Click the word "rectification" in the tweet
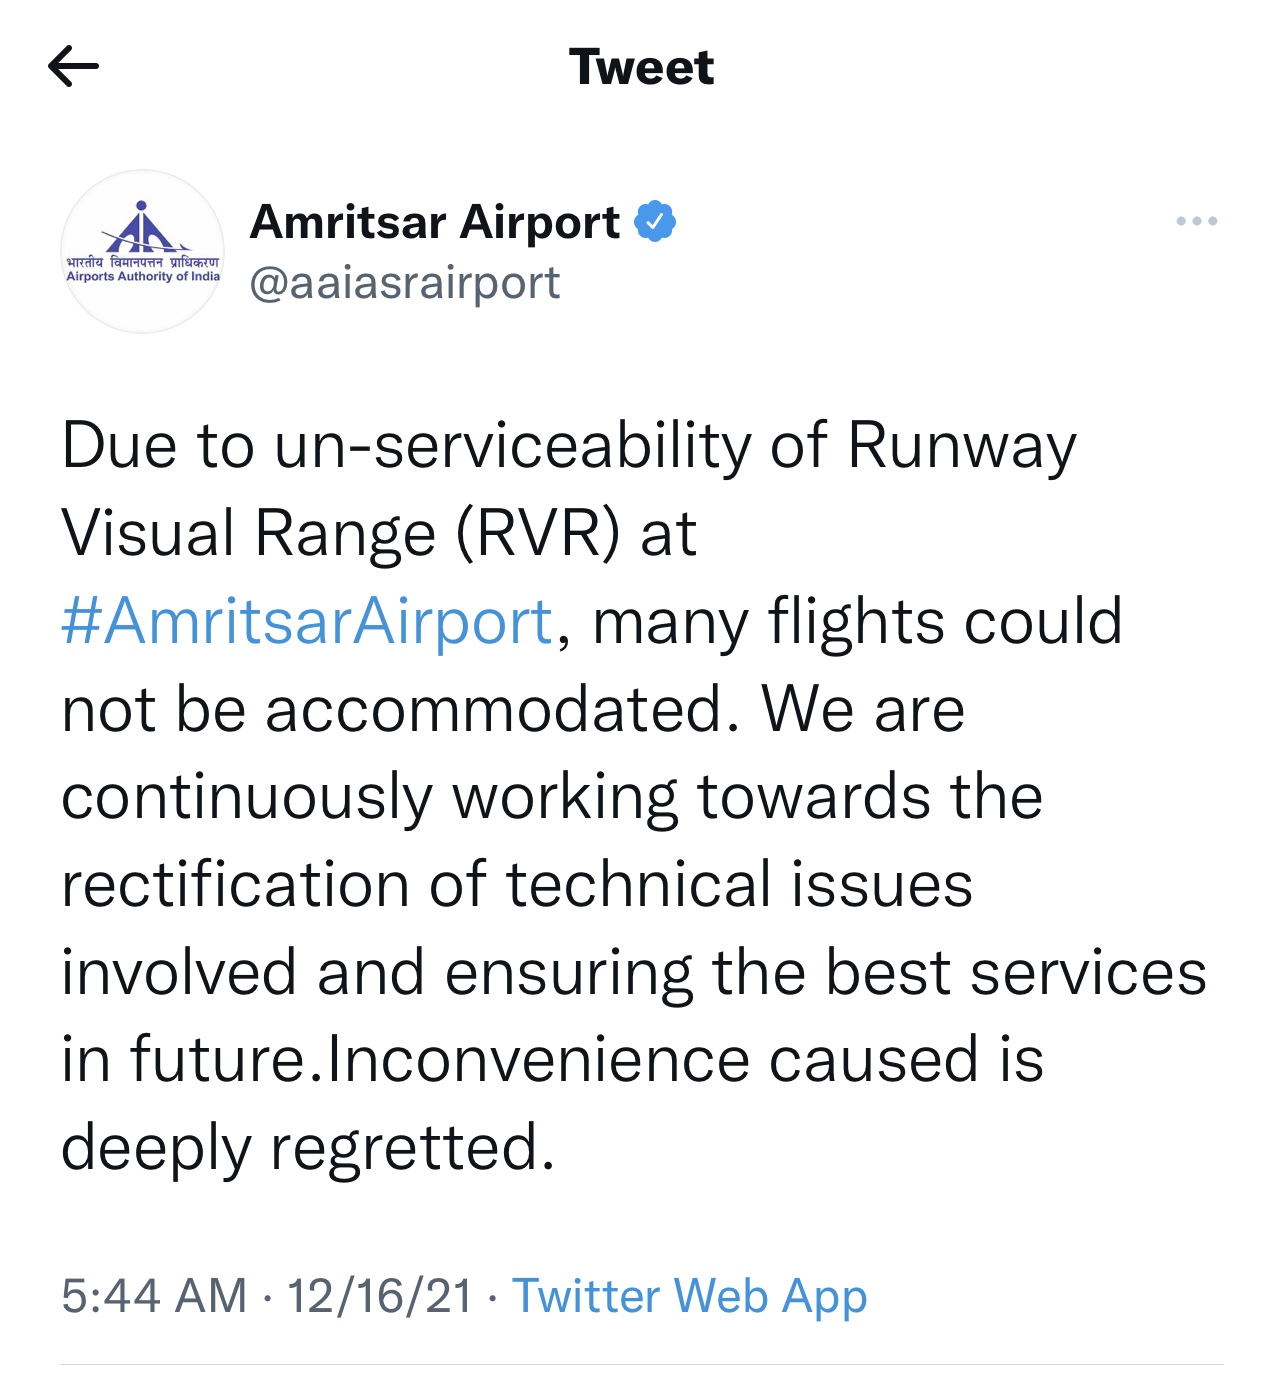The width and height of the screenshot is (1284, 1384). [x=235, y=885]
